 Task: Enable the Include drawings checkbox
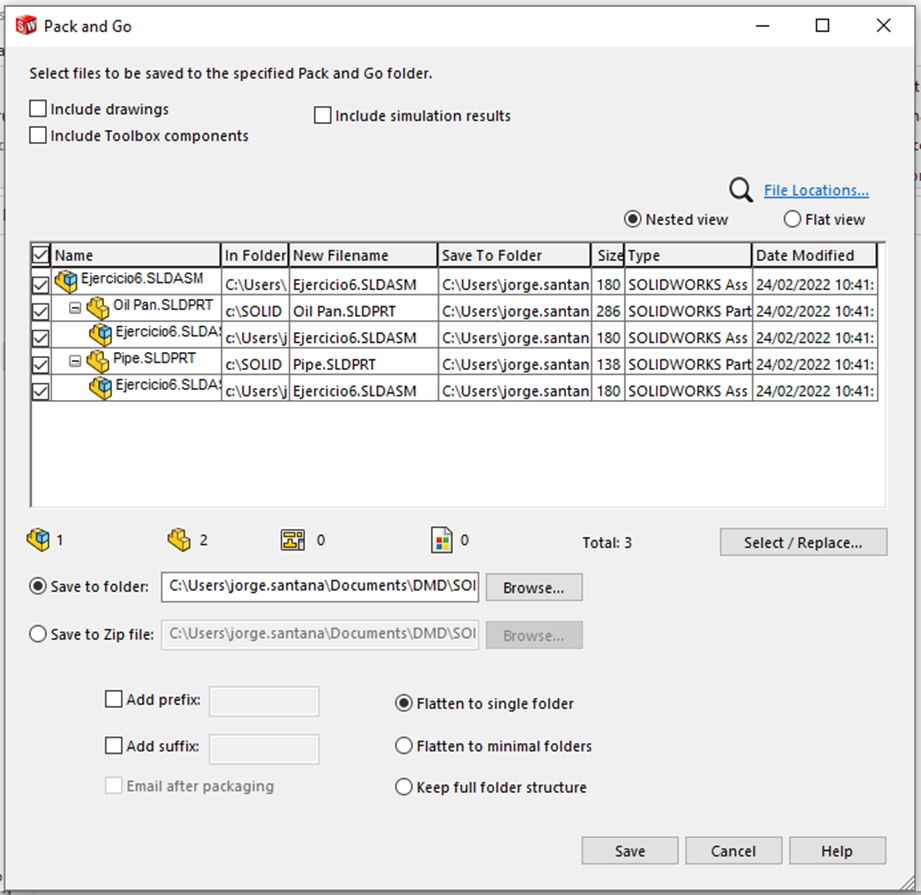coord(38,109)
